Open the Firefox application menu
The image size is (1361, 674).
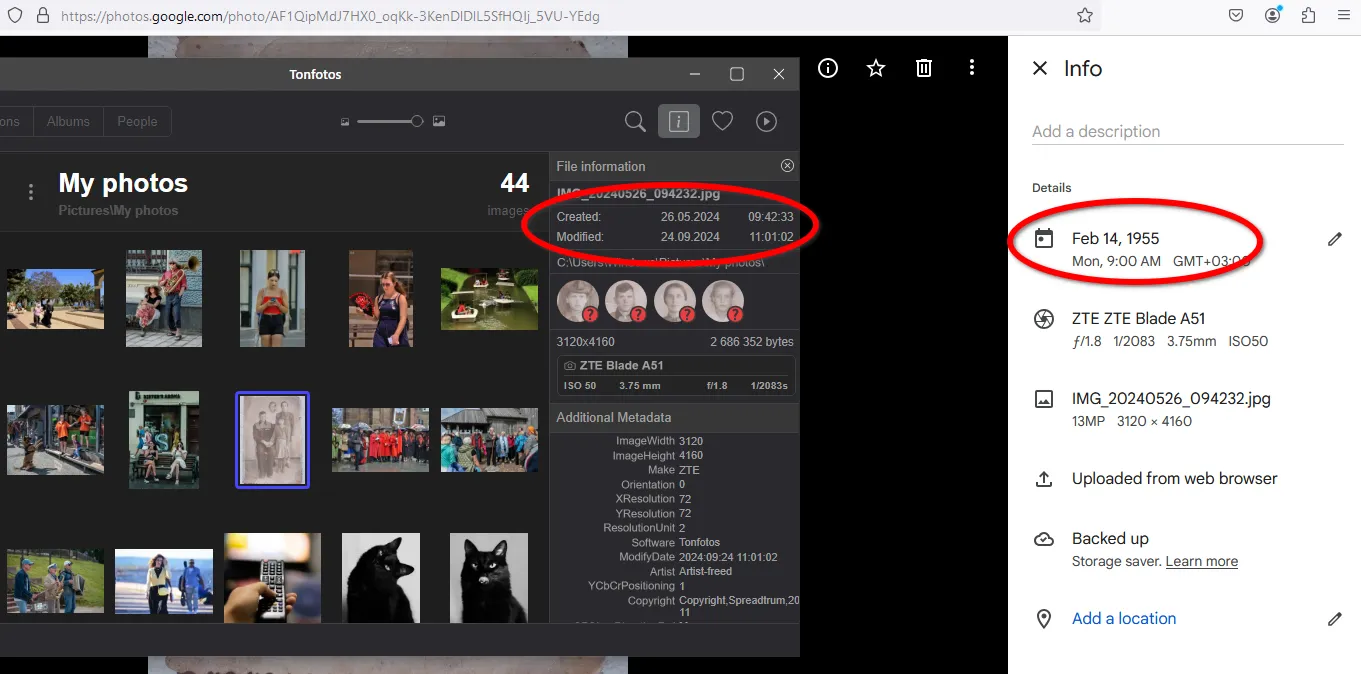(1343, 15)
